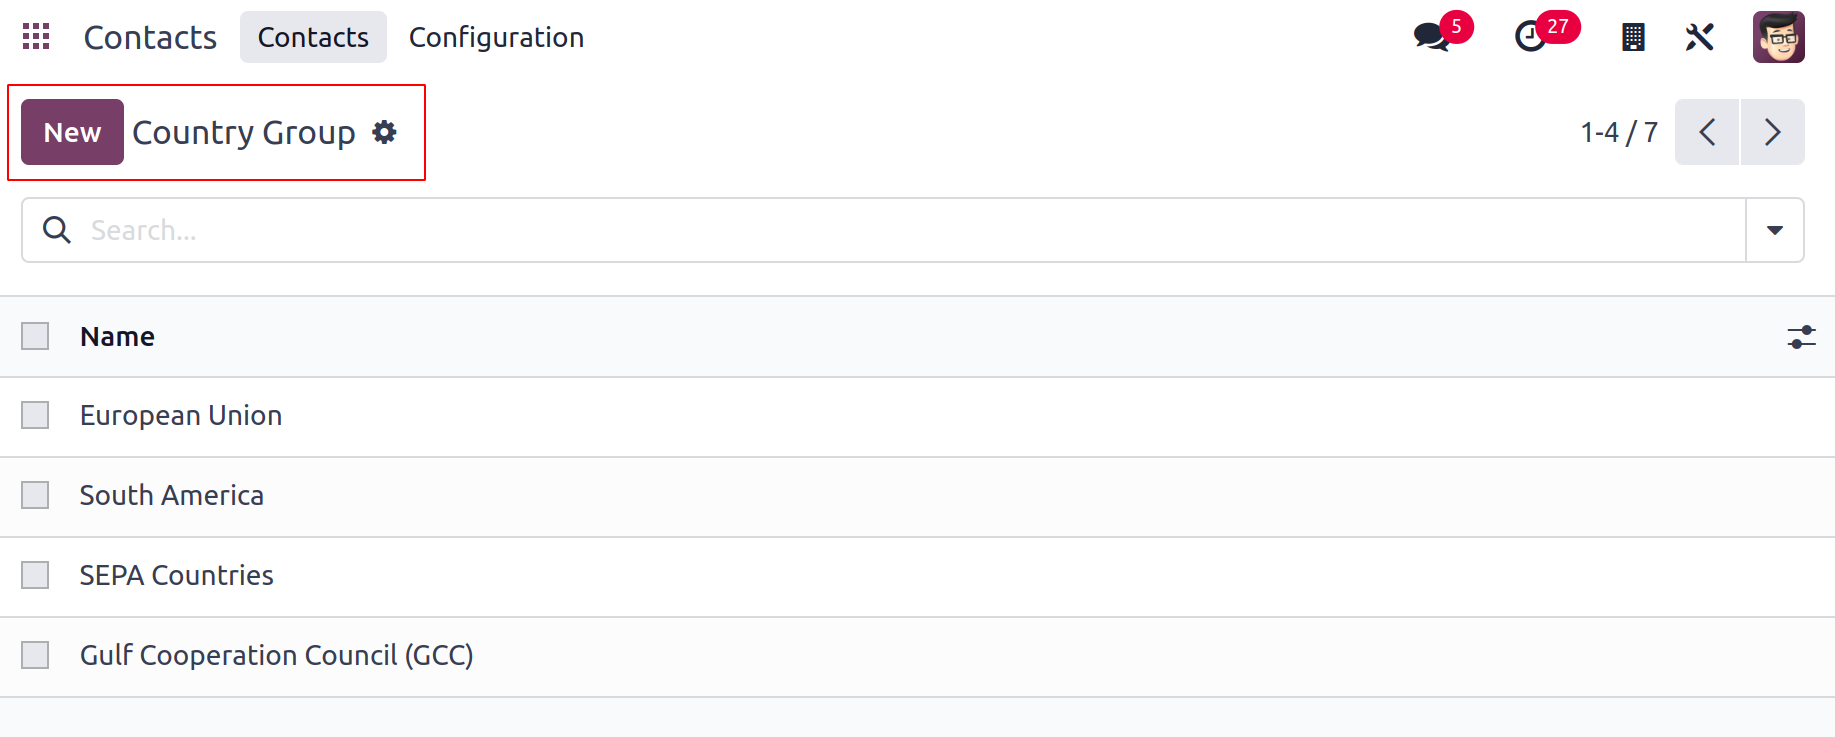Viewport: 1835px width, 737px height.
Task: Tick the South America checkbox
Action: (x=35, y=495)
